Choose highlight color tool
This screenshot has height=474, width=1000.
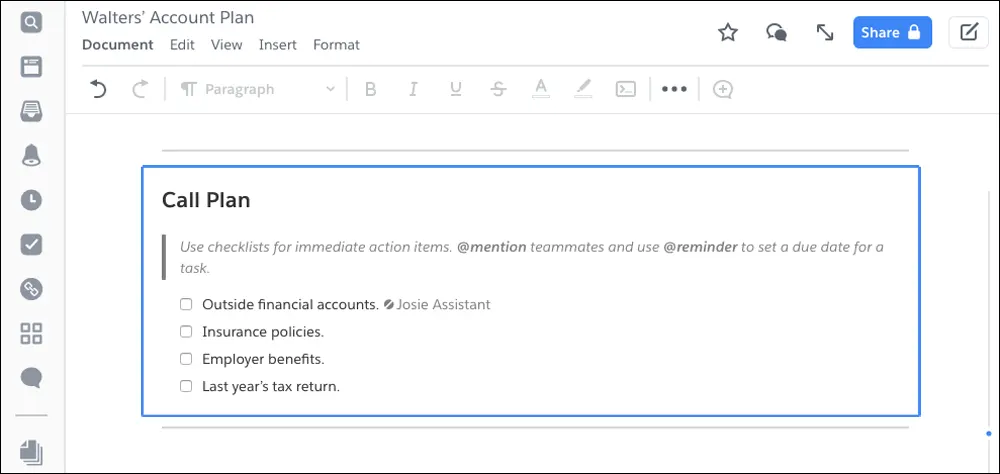[x=583, y=89]
